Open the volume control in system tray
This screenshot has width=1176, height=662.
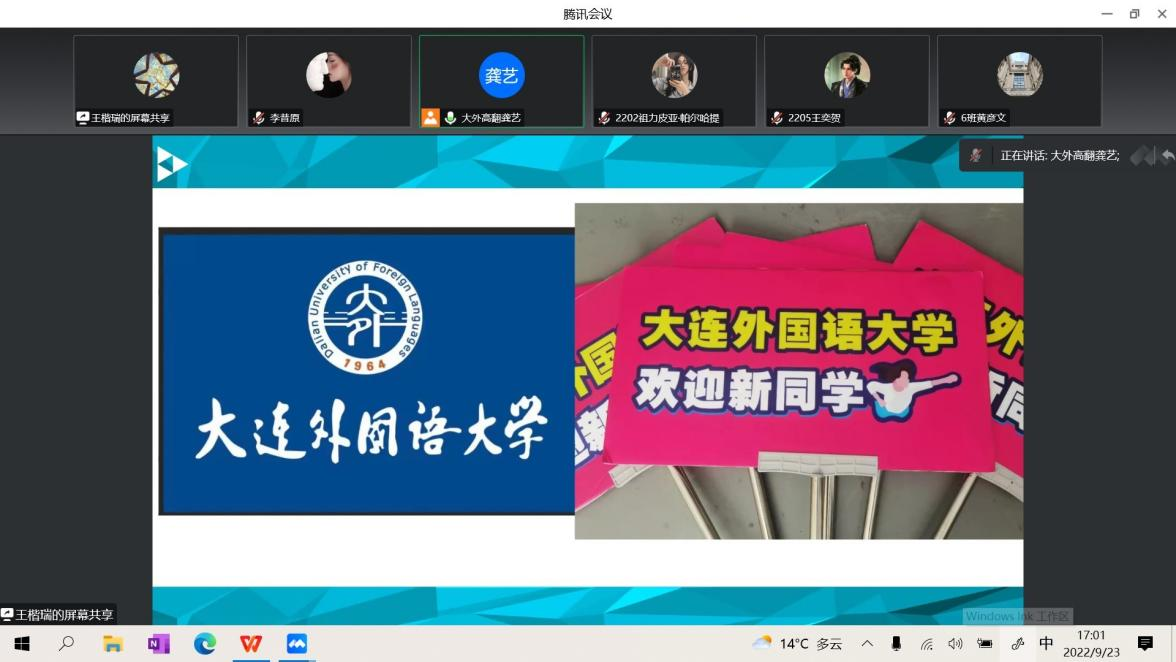pyautogui.click(x=955, y=644)
